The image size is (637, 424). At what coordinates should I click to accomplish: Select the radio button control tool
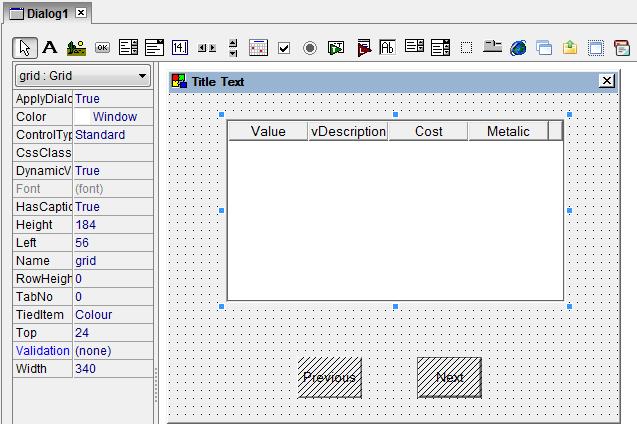(310, 47)
